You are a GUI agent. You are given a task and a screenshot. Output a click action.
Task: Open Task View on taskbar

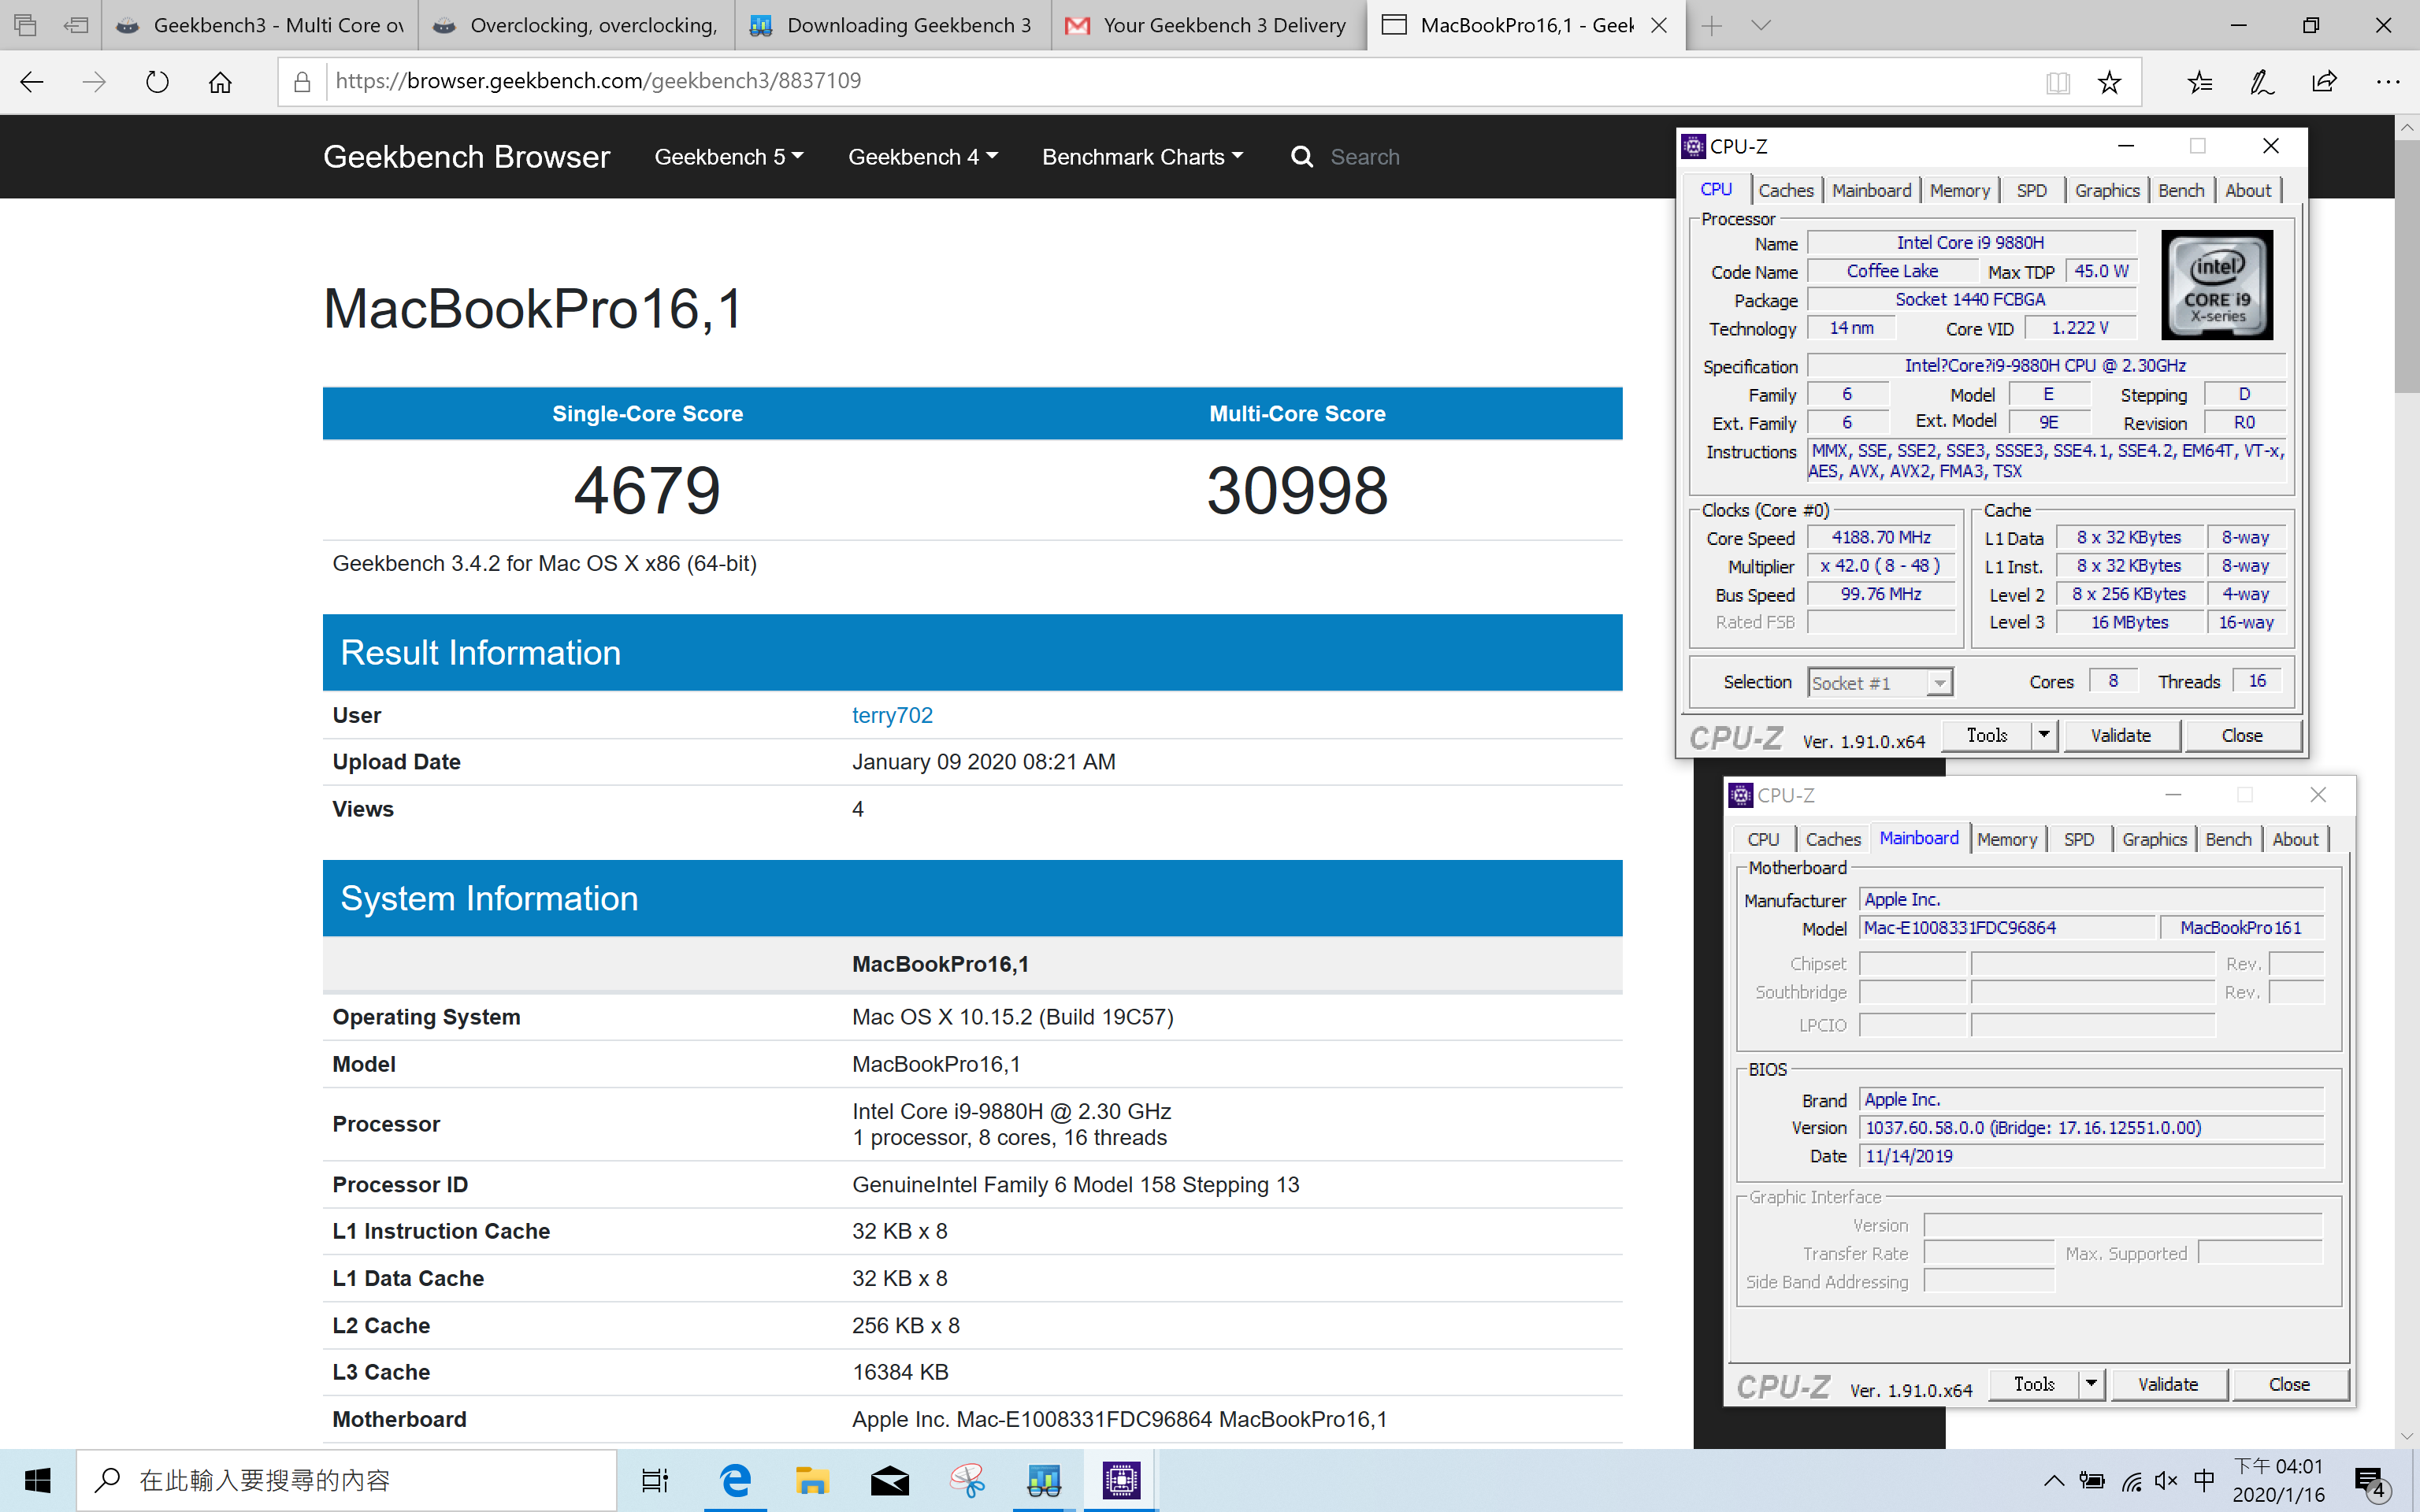pos(654,1480)
